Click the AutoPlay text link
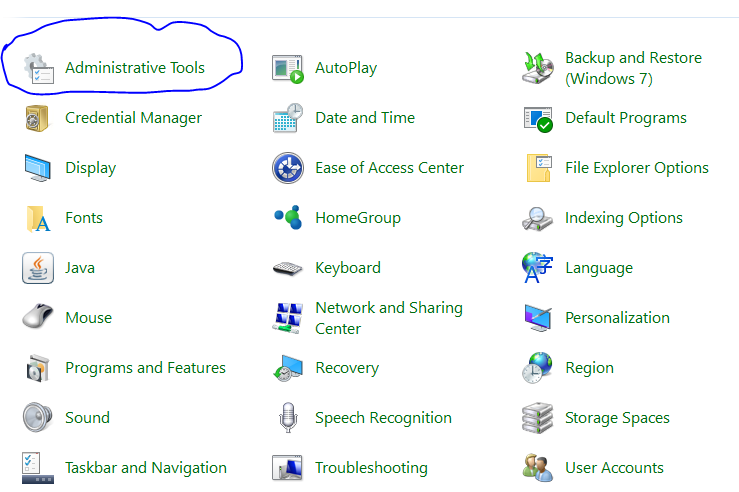Image resolution: width=739 pixels, height=492 pixels. click(x=346, y=68)
